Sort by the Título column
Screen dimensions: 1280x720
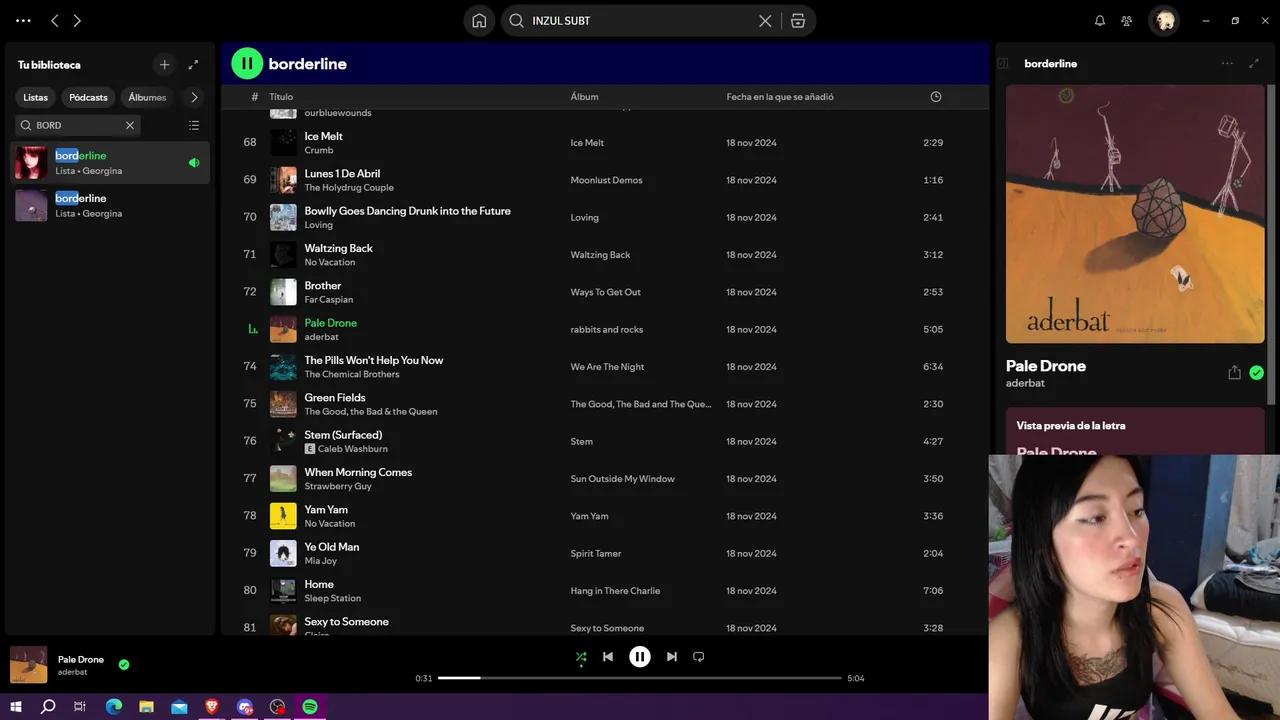click(x=281, y=97)
